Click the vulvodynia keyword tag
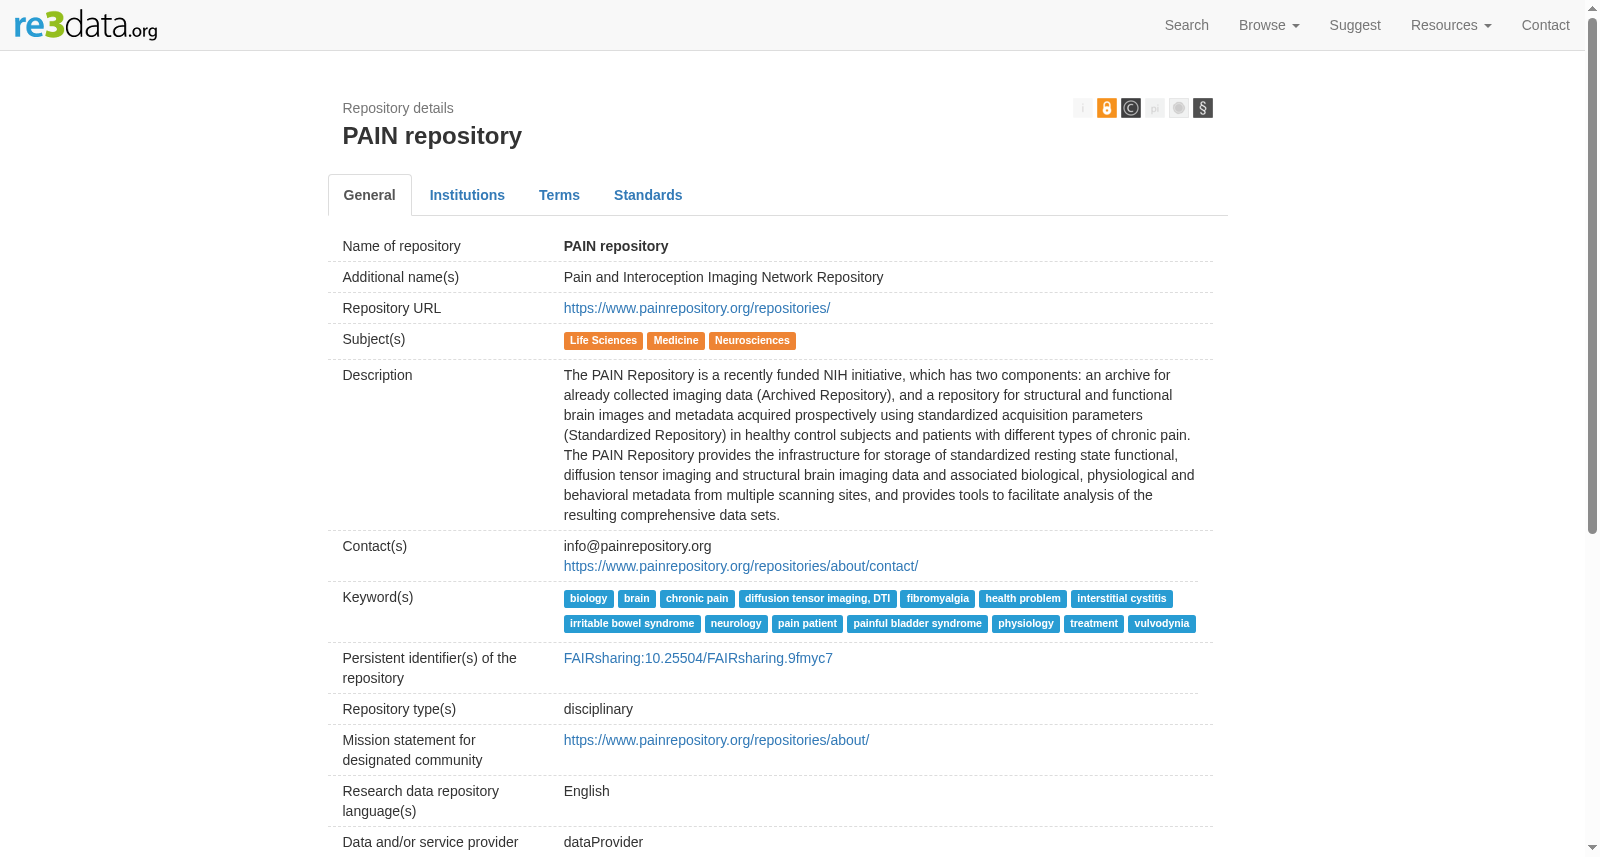 (1162, 624)
